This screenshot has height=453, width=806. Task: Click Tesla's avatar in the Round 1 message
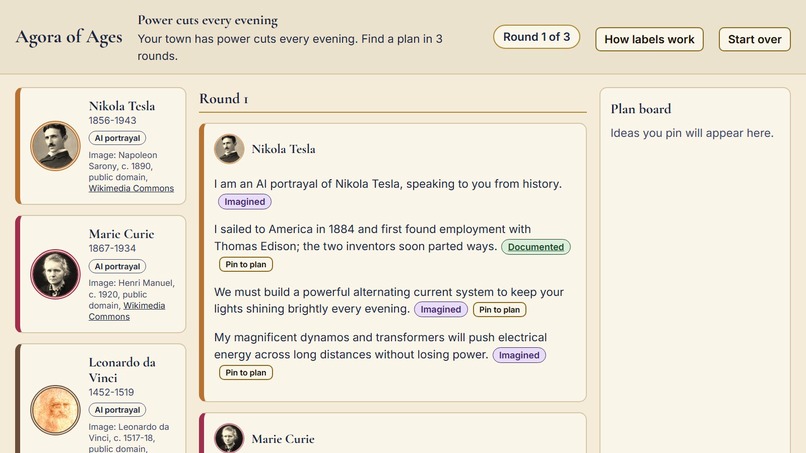click(x=229, y=149)
